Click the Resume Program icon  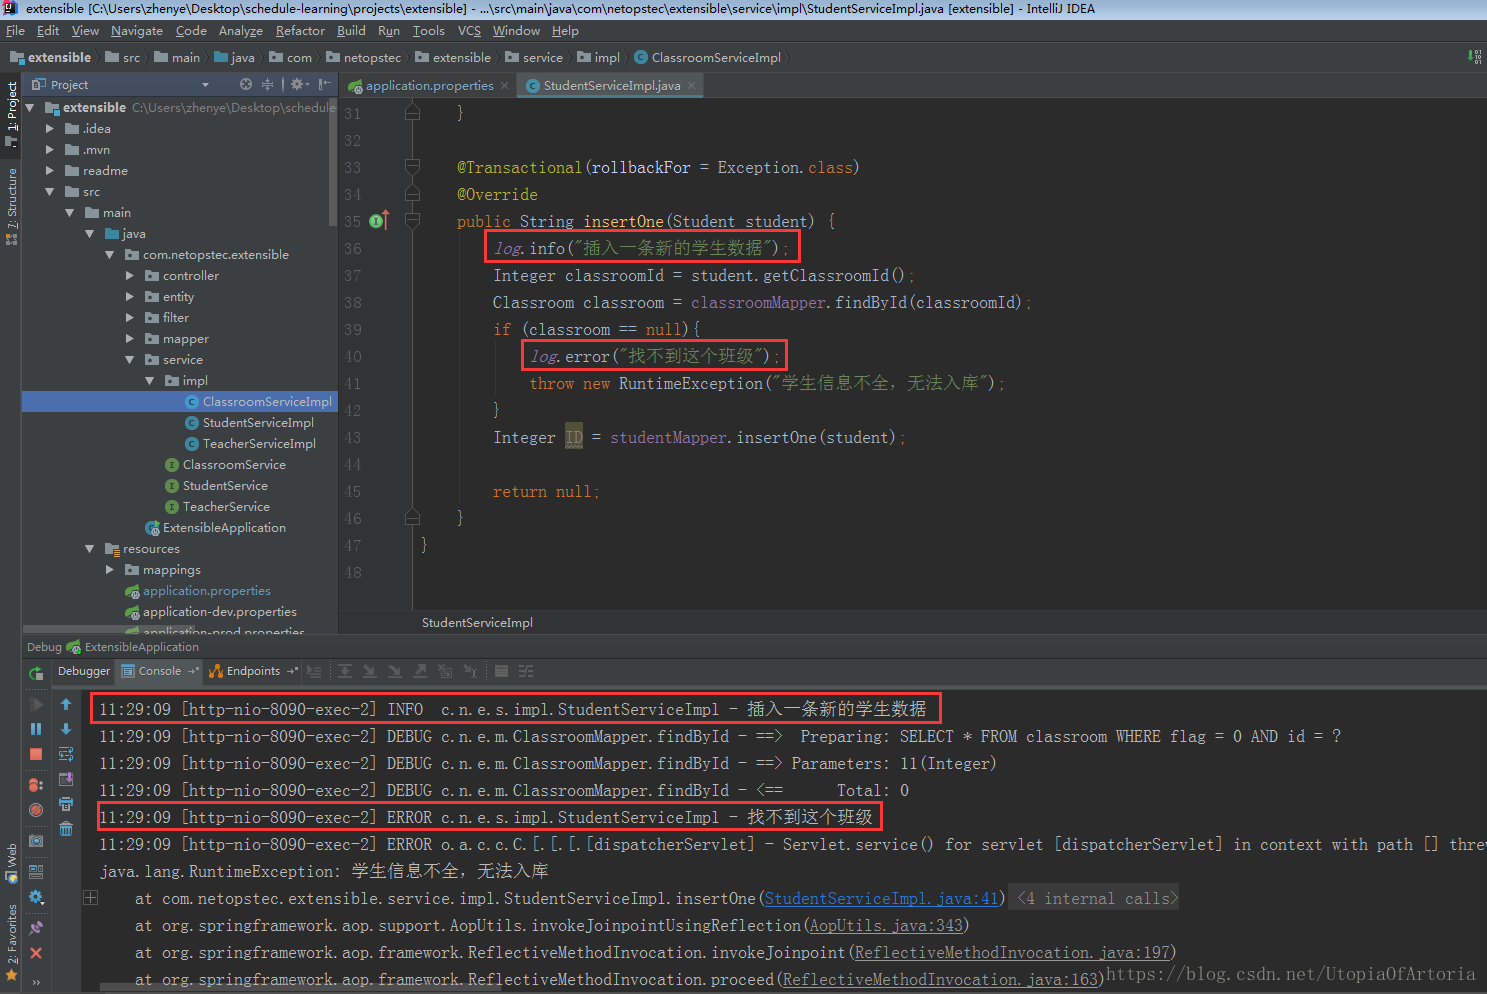click(x=36, y=703)
